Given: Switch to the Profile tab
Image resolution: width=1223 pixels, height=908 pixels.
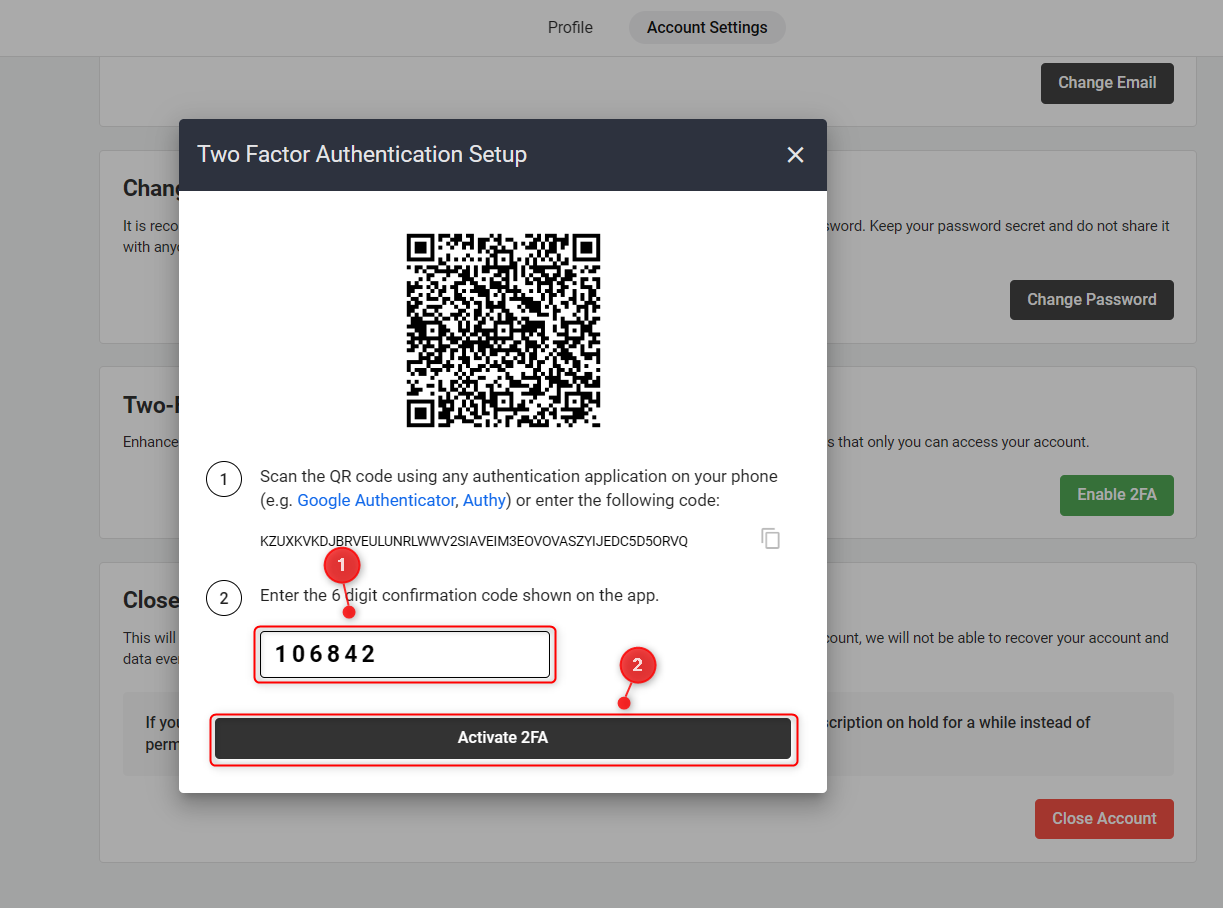Looking at the screenshot, I should coord(570,28).
